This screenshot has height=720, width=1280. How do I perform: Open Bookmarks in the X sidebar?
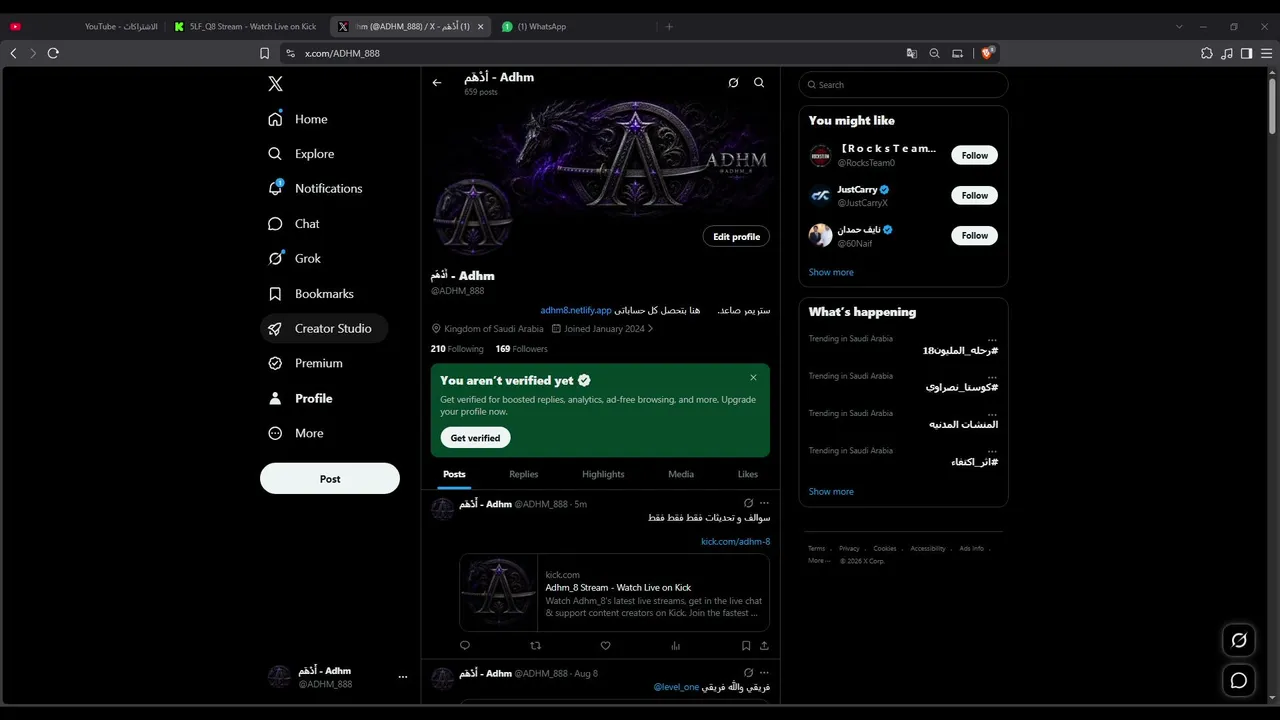point(311,294)
